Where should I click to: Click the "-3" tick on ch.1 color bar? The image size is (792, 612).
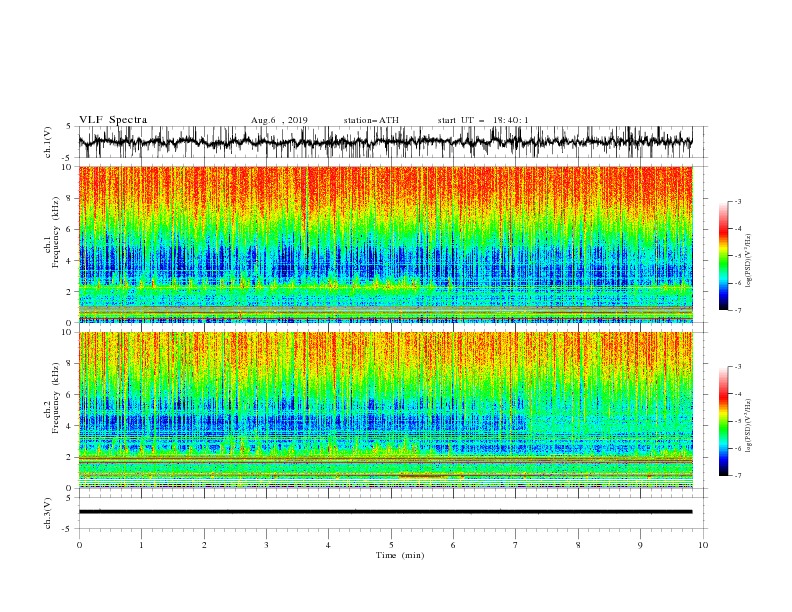(738, 201)
